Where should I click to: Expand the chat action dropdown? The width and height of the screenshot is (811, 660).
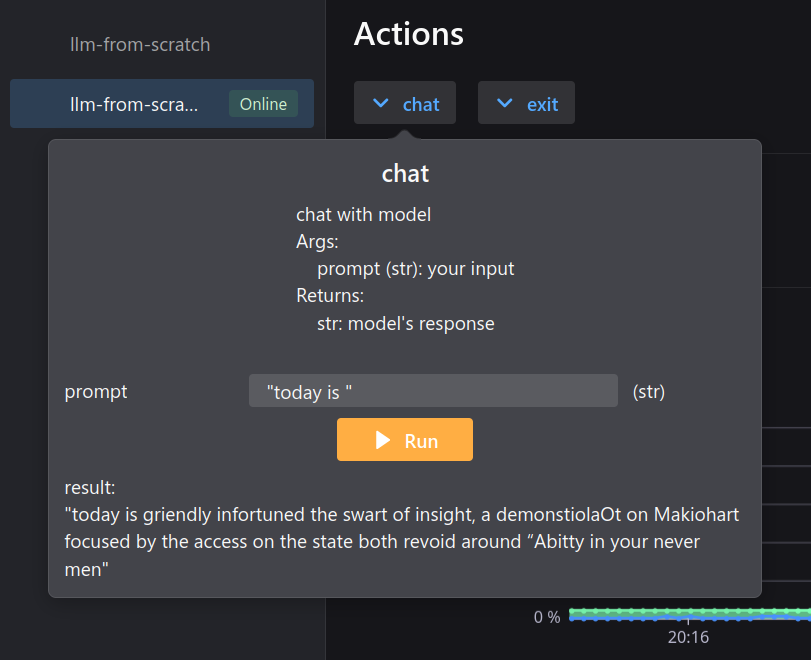coord(405,104)
